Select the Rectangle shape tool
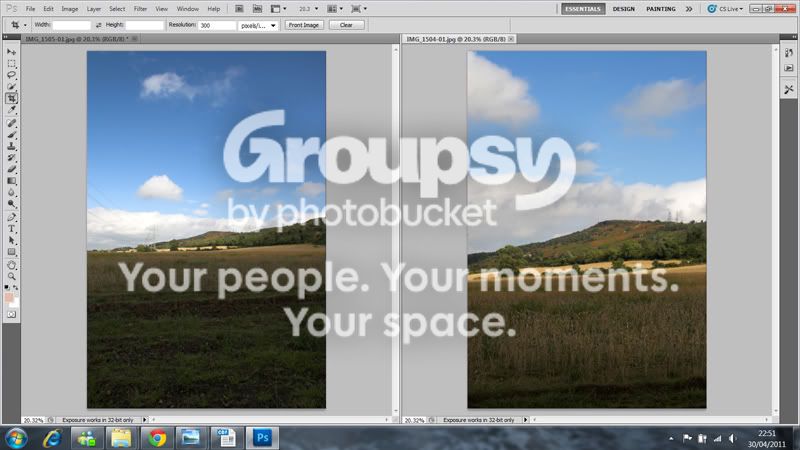The image size is (800, 450). 11,252
